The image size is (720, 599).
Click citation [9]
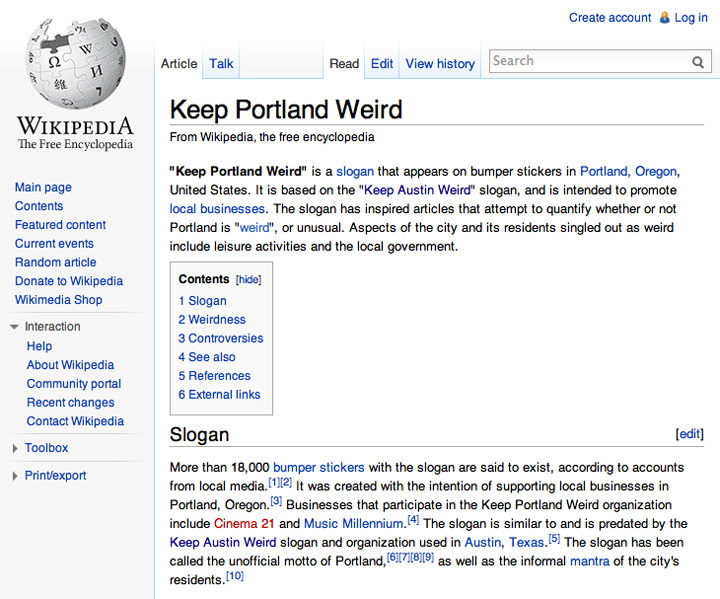[x=428, y=558]
